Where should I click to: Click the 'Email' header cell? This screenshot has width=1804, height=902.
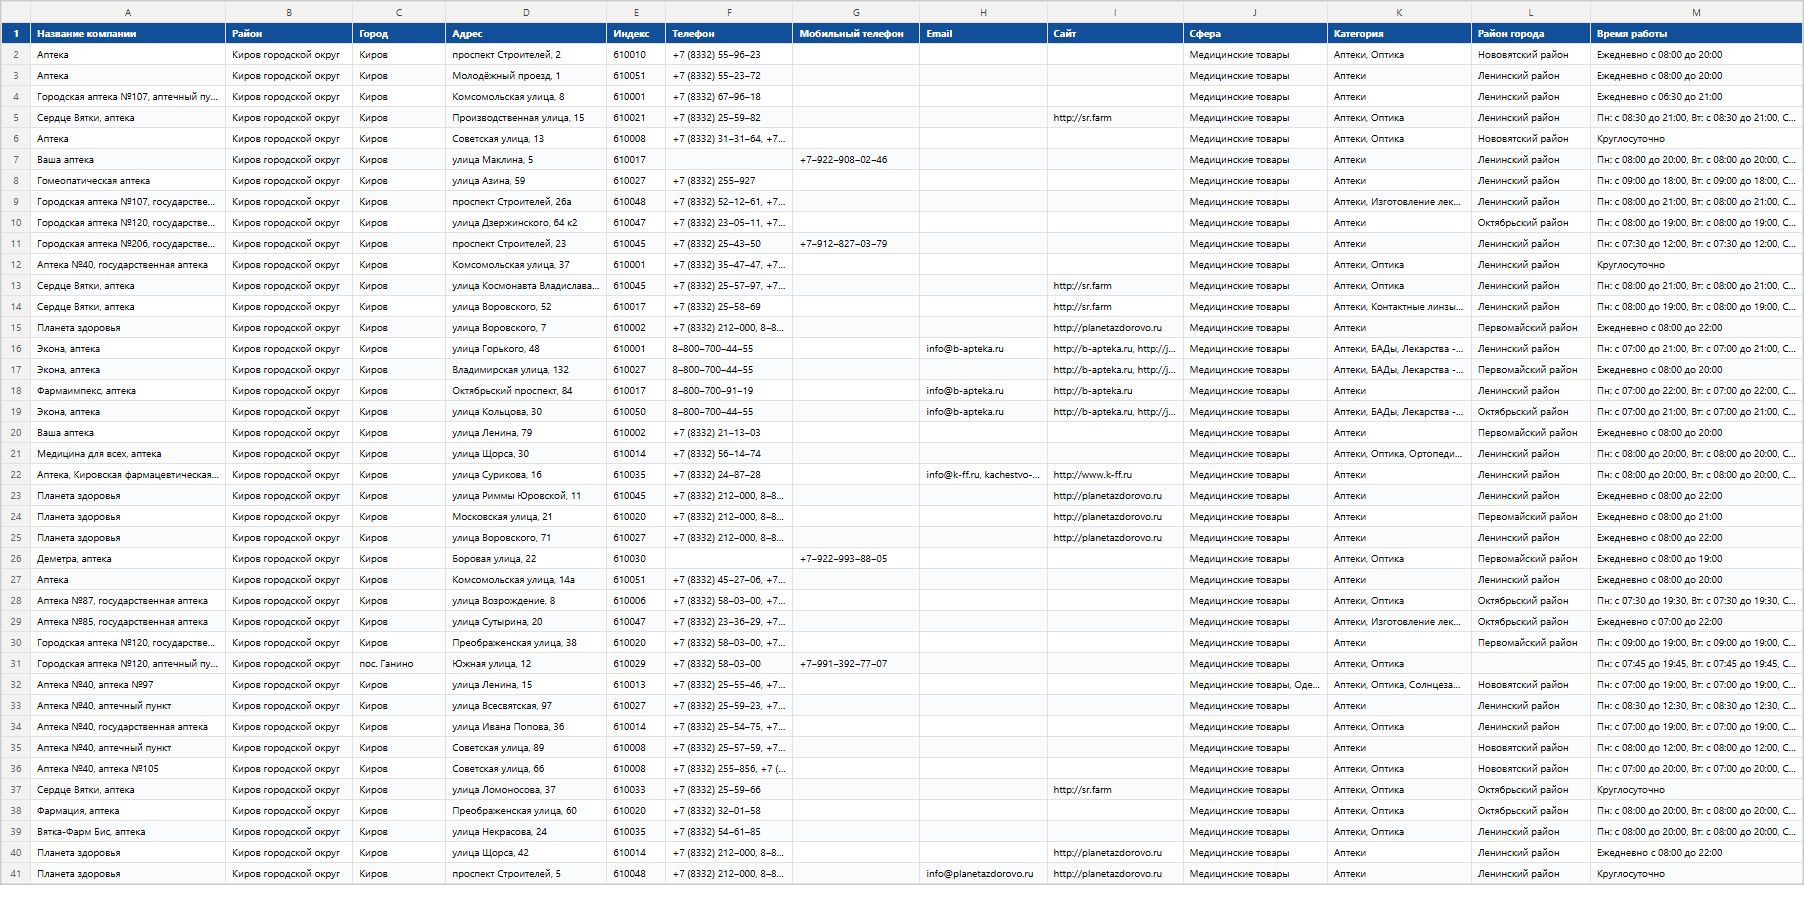tap(983, 33)
